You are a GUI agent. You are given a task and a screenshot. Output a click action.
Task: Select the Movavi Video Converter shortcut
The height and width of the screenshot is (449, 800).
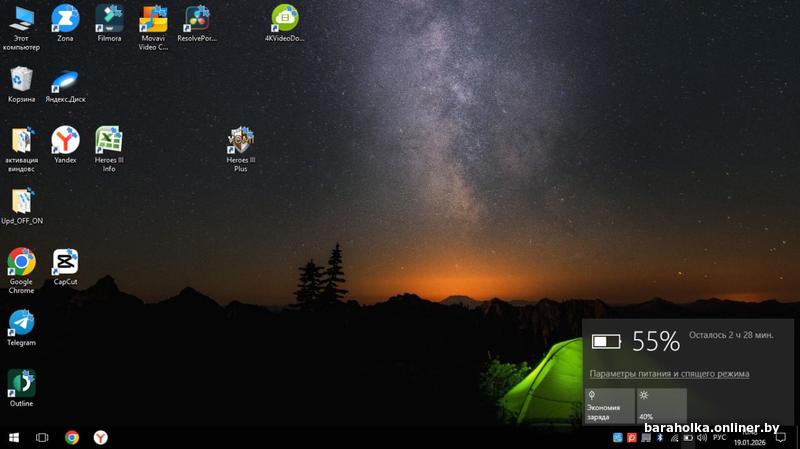click(x=153, y=28)
